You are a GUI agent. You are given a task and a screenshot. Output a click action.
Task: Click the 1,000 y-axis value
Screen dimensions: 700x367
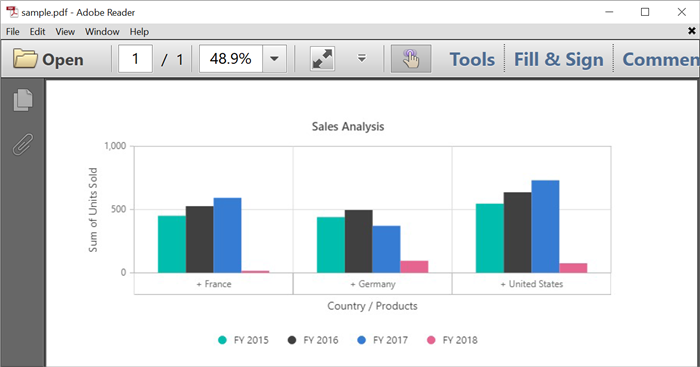pyautogui.click(x=115, y=146)
